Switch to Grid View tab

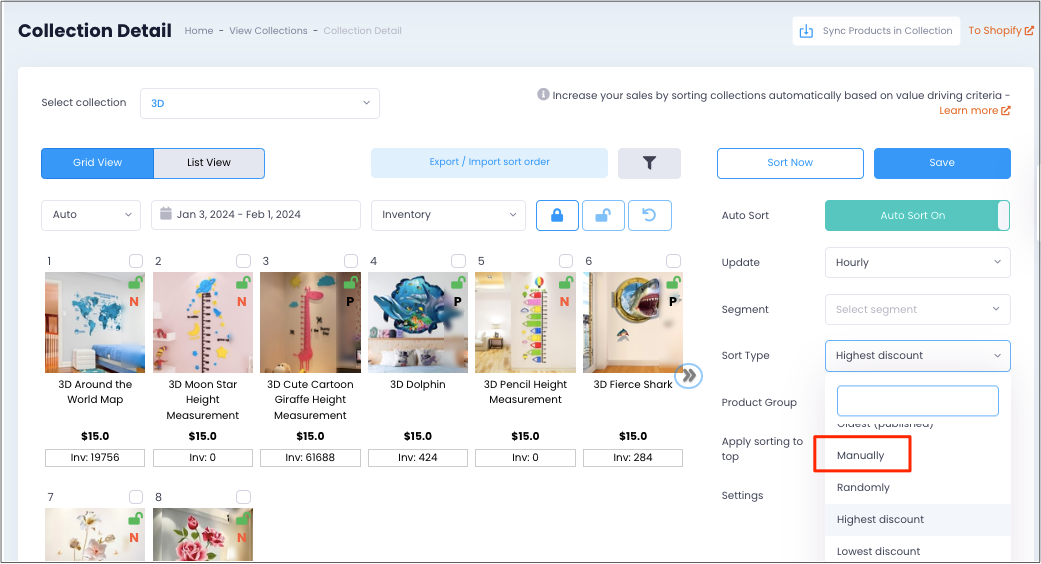98,163
